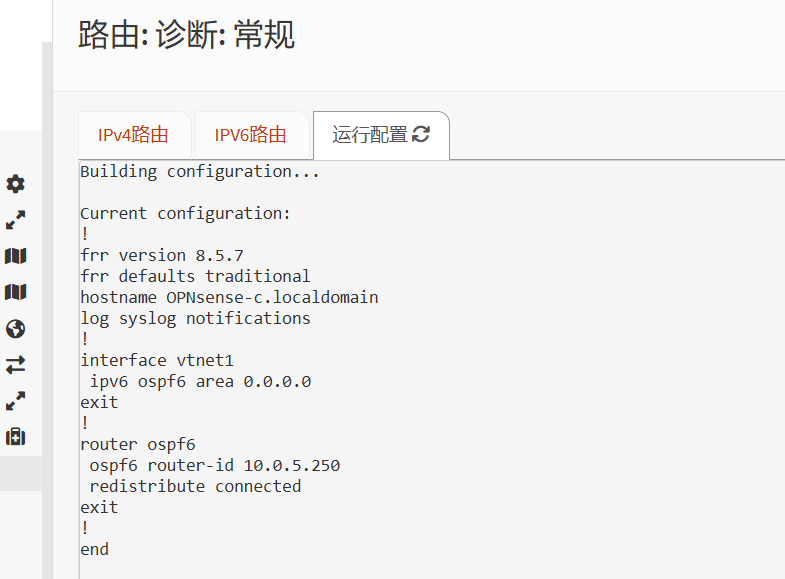
Task: Click the "log syslog notifications" line
Action: click(x=195, y=318)
